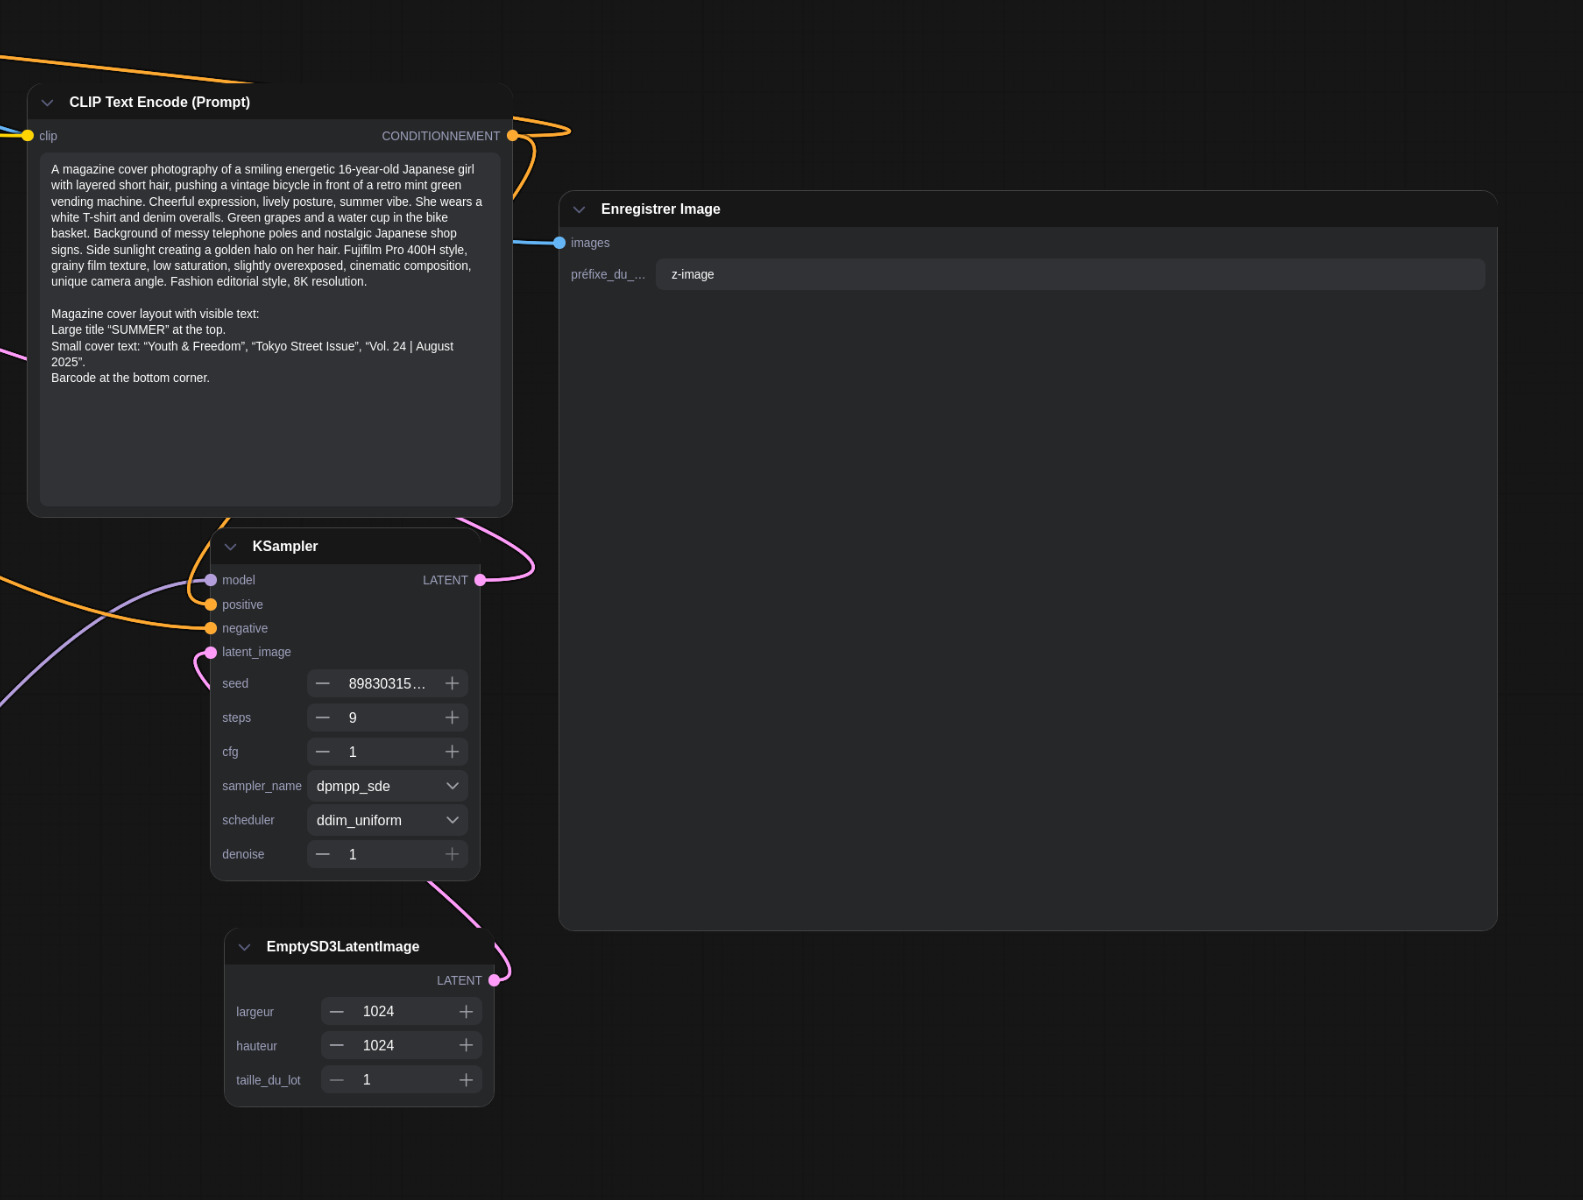This screenshot has width=1583, height=1200.
Task: Decrease the denoise value
Action: [323, 854]
